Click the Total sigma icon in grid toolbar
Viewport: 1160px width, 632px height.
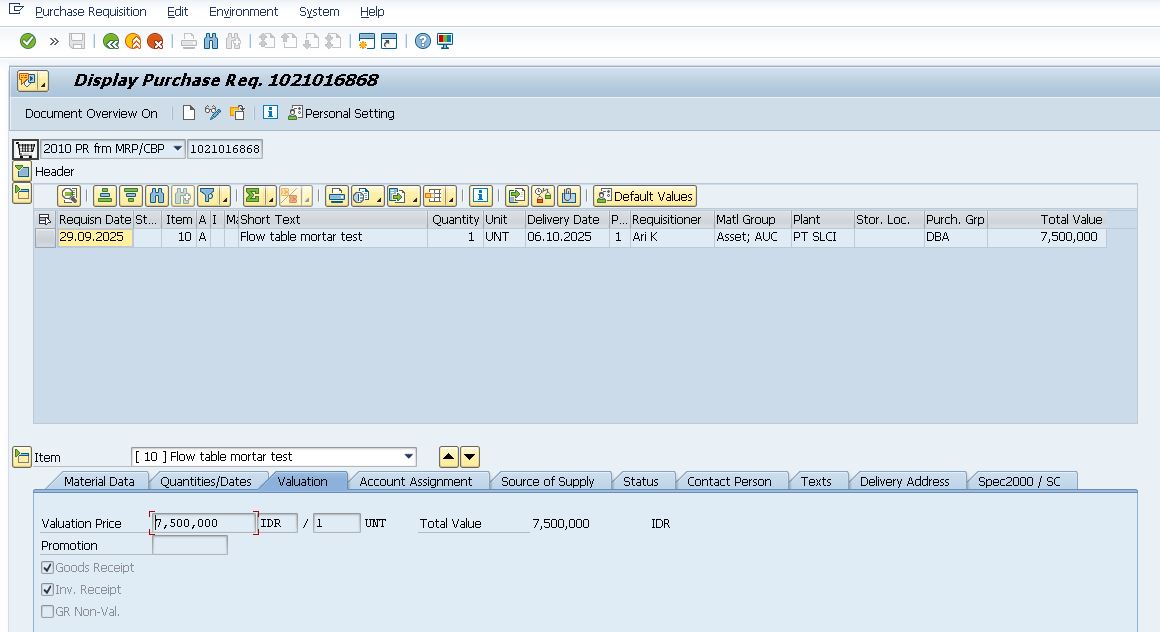(x=254, y=196)
